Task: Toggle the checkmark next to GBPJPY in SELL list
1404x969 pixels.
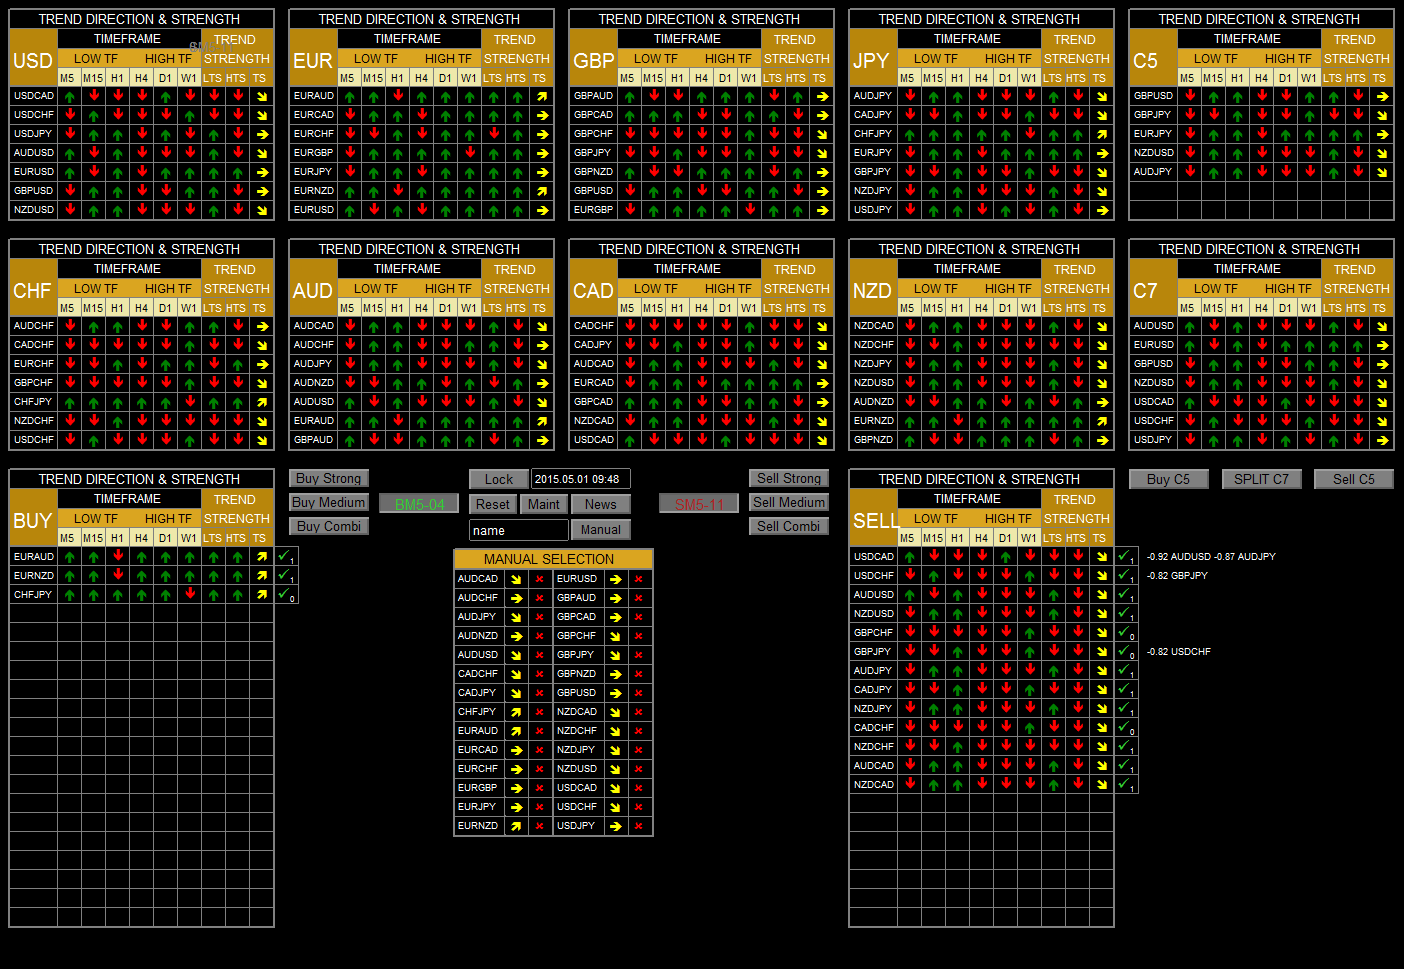Action: pos(1124,651)
